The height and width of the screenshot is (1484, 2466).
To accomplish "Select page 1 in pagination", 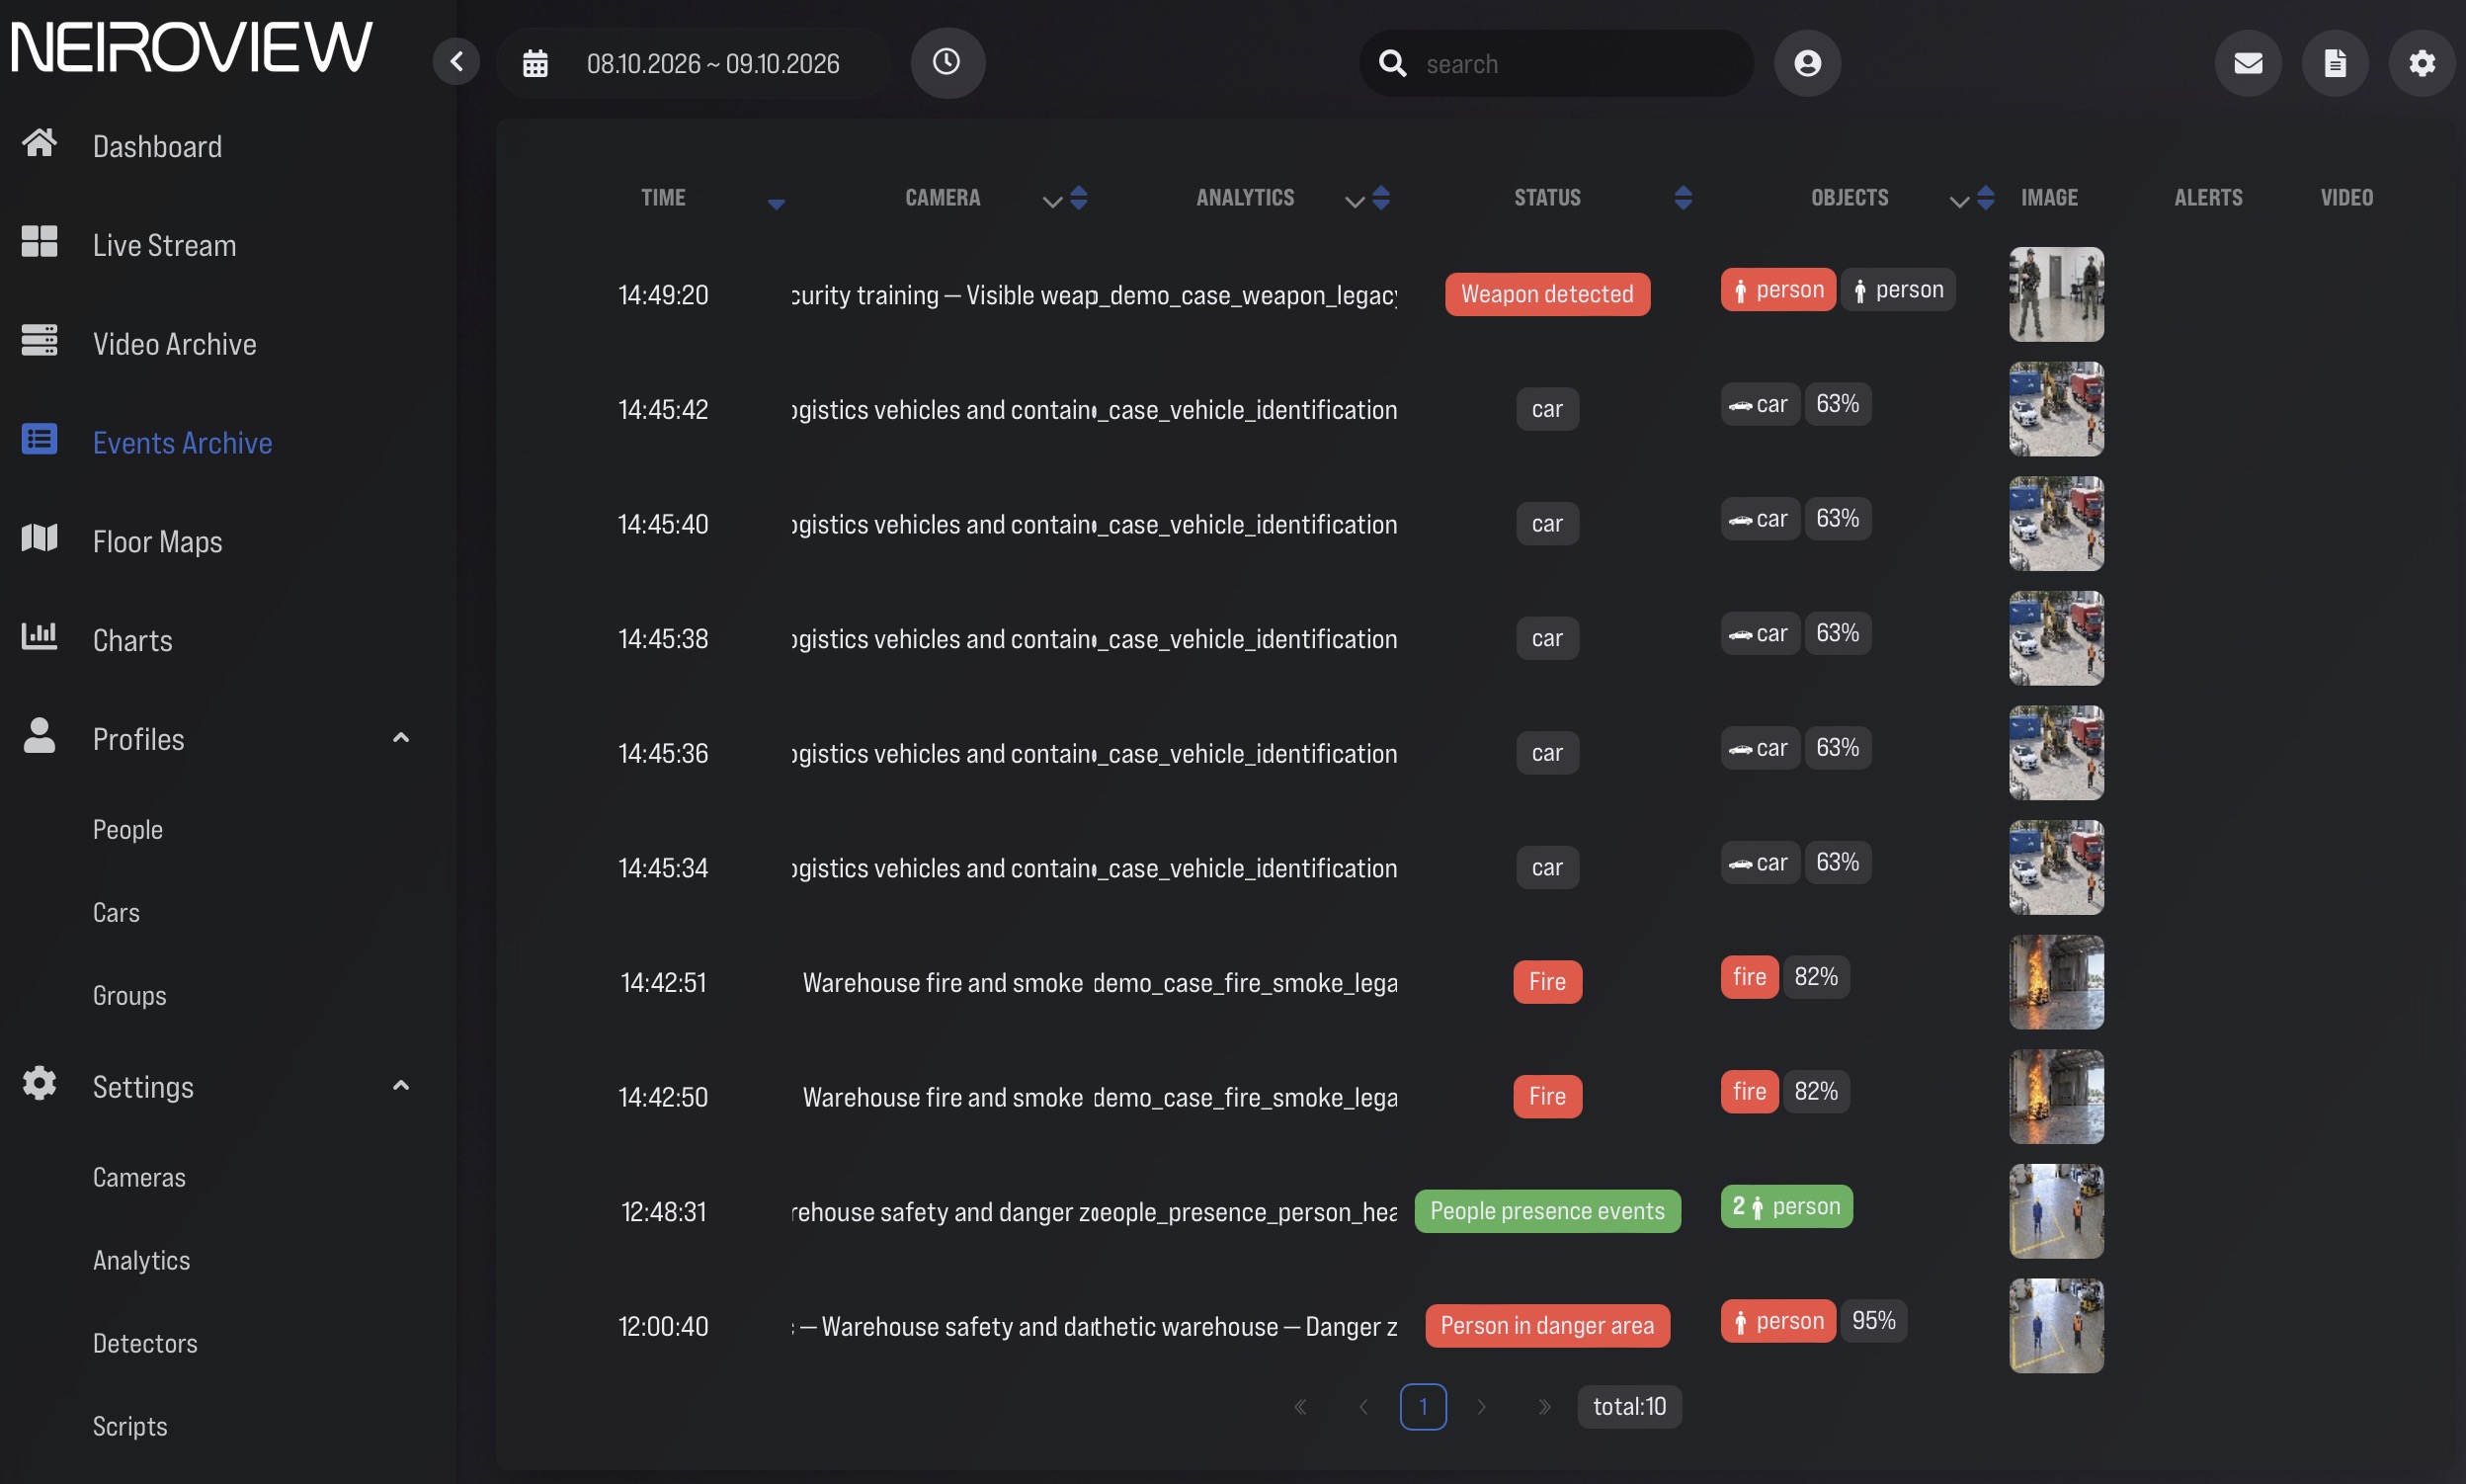I will coord(1423,1407).
